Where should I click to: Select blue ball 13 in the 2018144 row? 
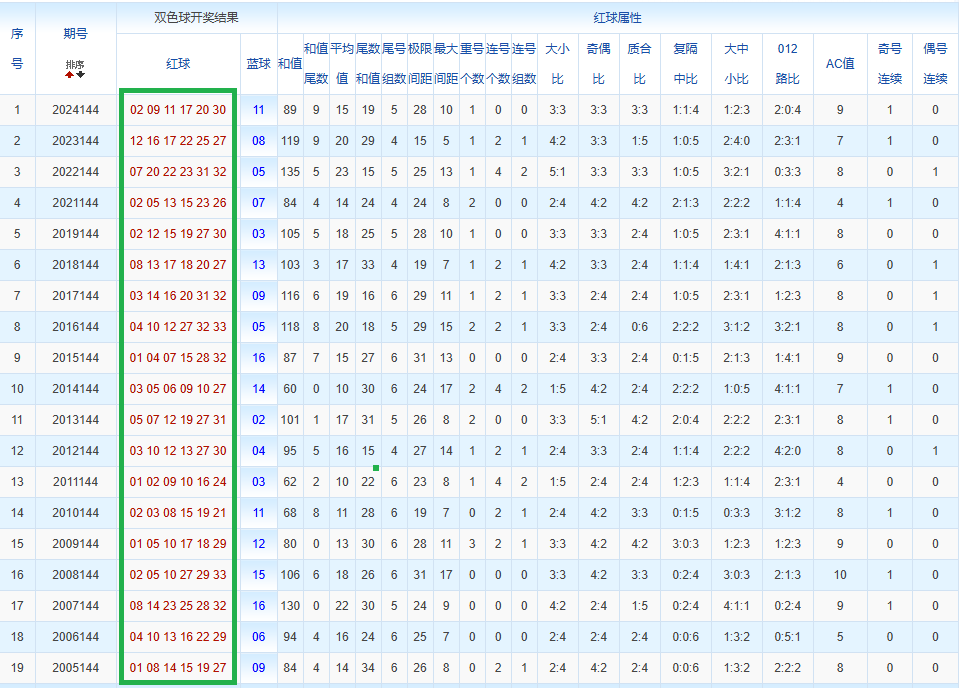click(259, 265)
